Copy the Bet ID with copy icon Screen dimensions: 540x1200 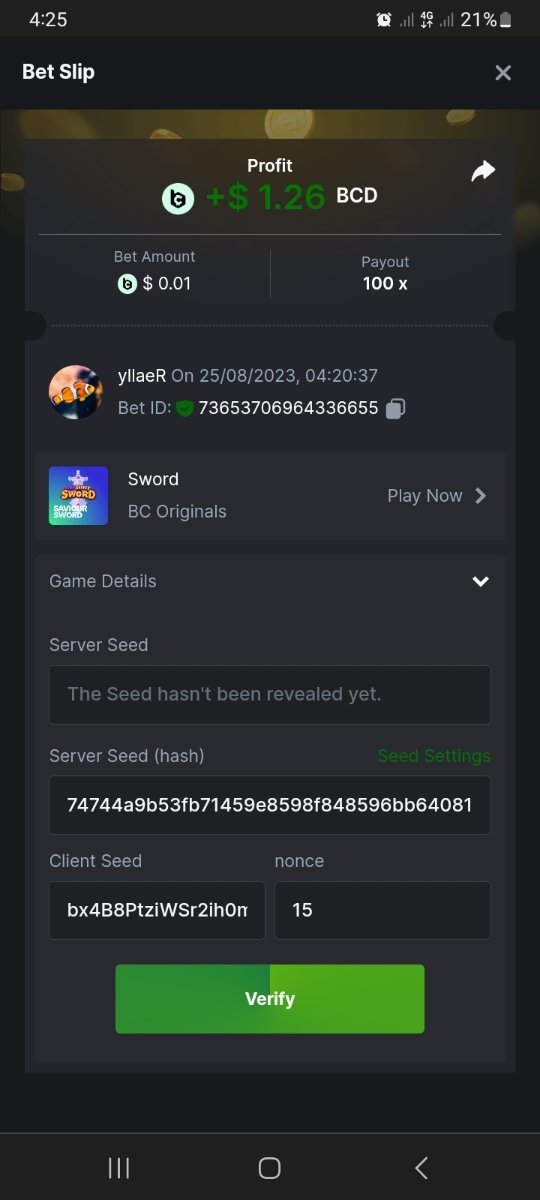coord(395,408)
